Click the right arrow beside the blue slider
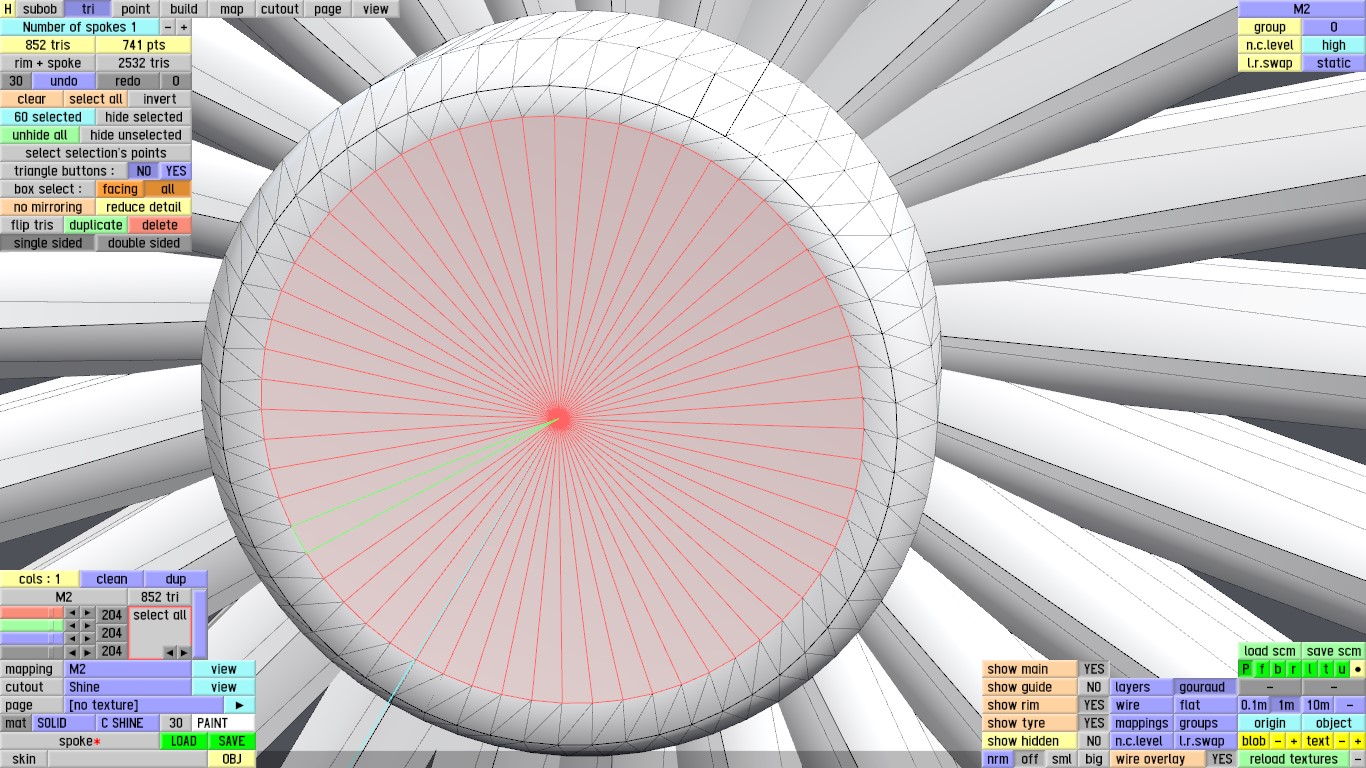Screen dimensions: 1366x768 [x=88, y=638]
